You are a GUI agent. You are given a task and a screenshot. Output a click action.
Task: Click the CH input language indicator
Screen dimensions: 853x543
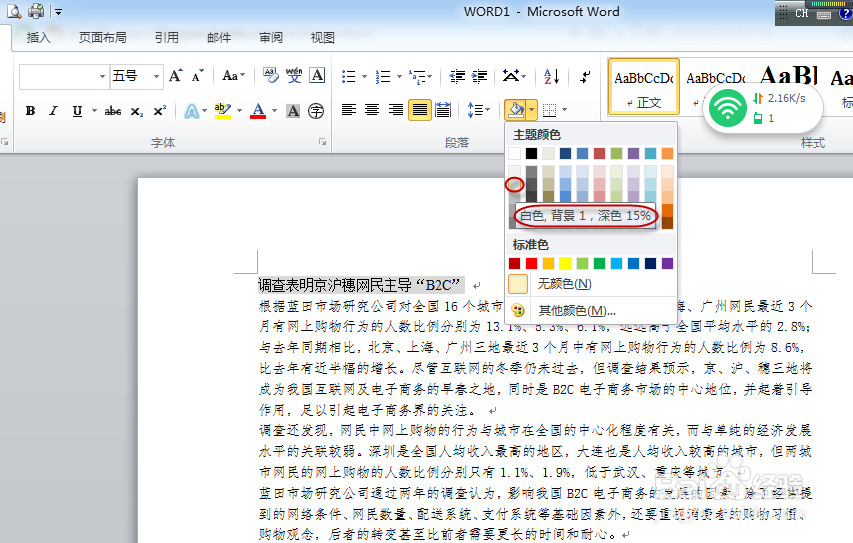pos(801,13)
